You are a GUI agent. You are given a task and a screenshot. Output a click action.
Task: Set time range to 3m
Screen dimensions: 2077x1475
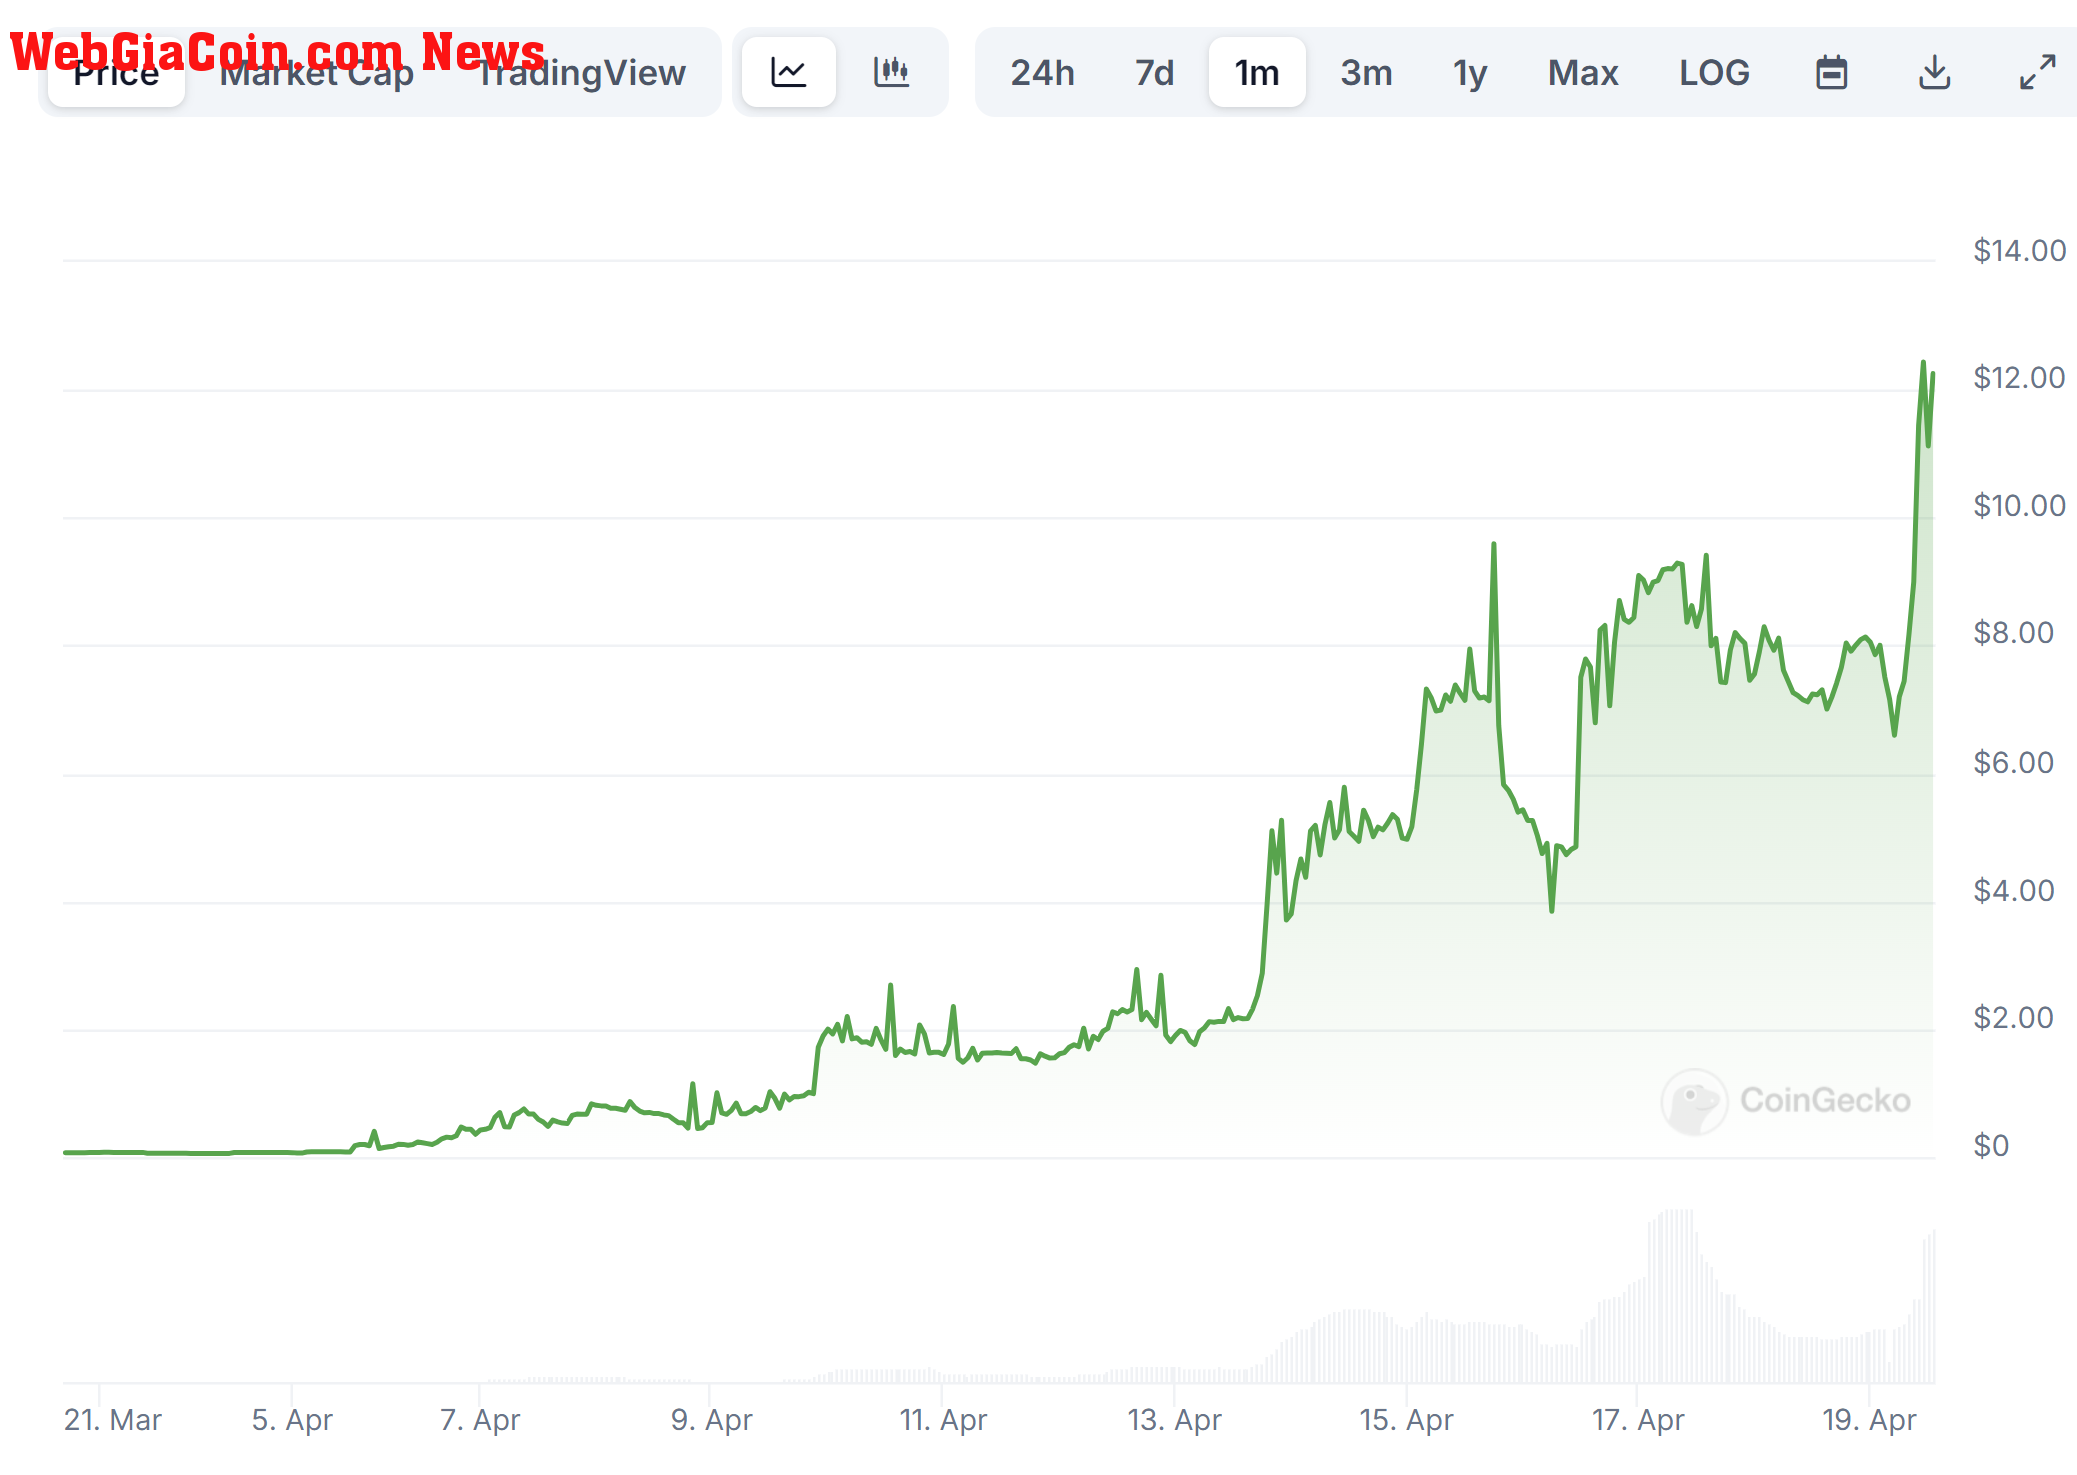[1366, 72]
